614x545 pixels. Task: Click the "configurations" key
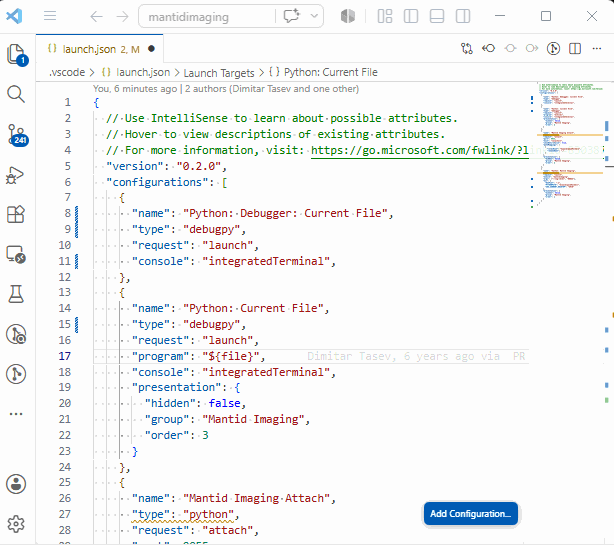point(157,182)
